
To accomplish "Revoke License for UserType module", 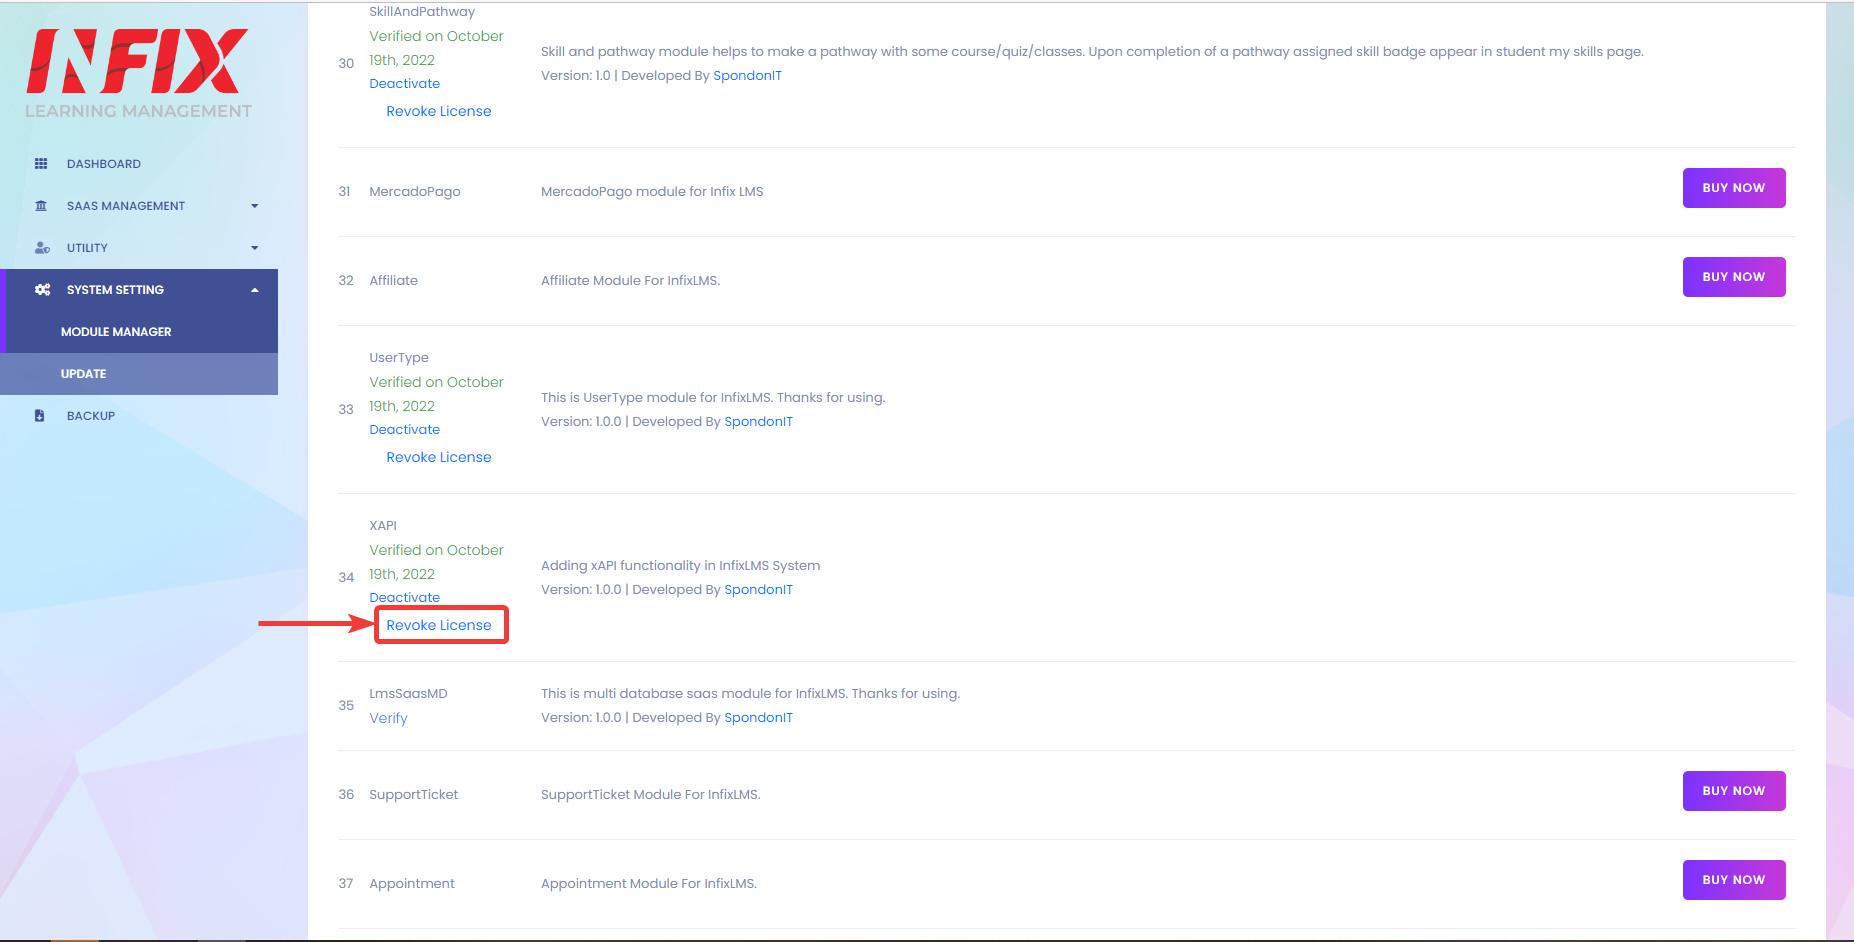I will click(439, 457).
